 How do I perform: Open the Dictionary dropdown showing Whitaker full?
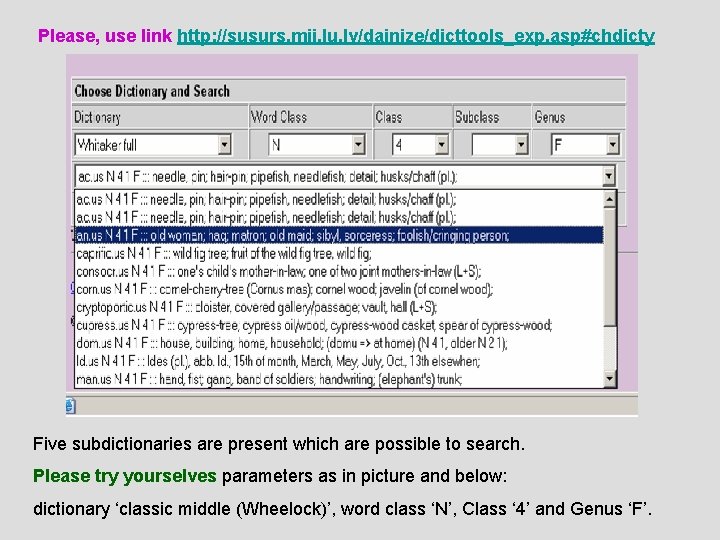tap(224, 145)
